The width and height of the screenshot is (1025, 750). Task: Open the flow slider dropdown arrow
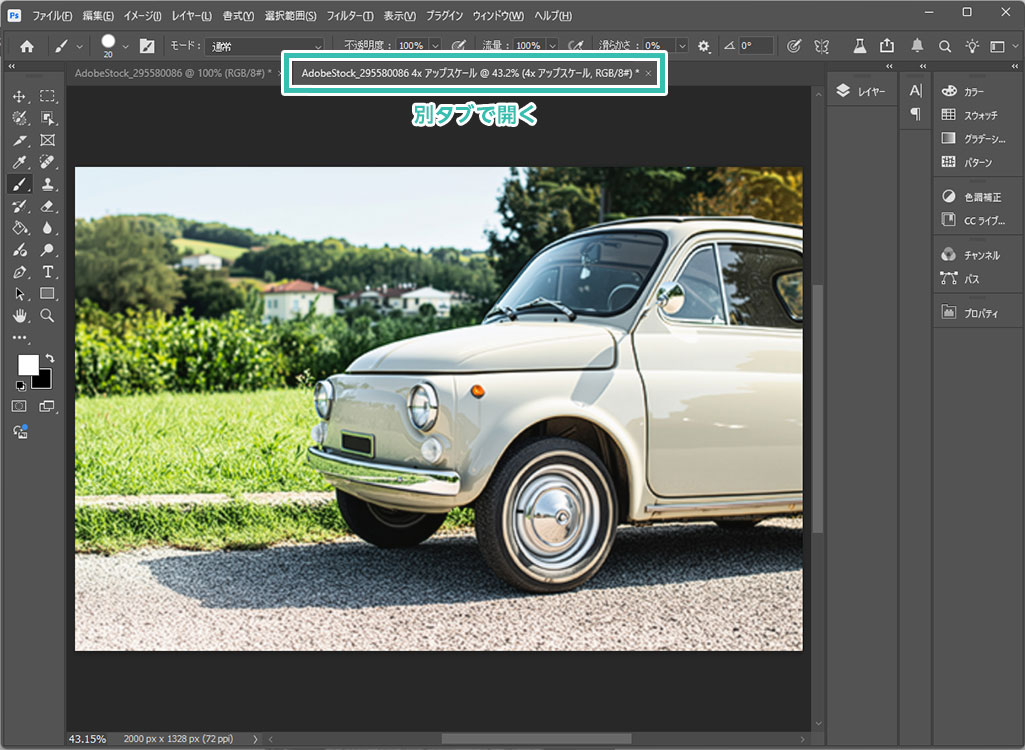pyautogui.click(x=552, y=46)
